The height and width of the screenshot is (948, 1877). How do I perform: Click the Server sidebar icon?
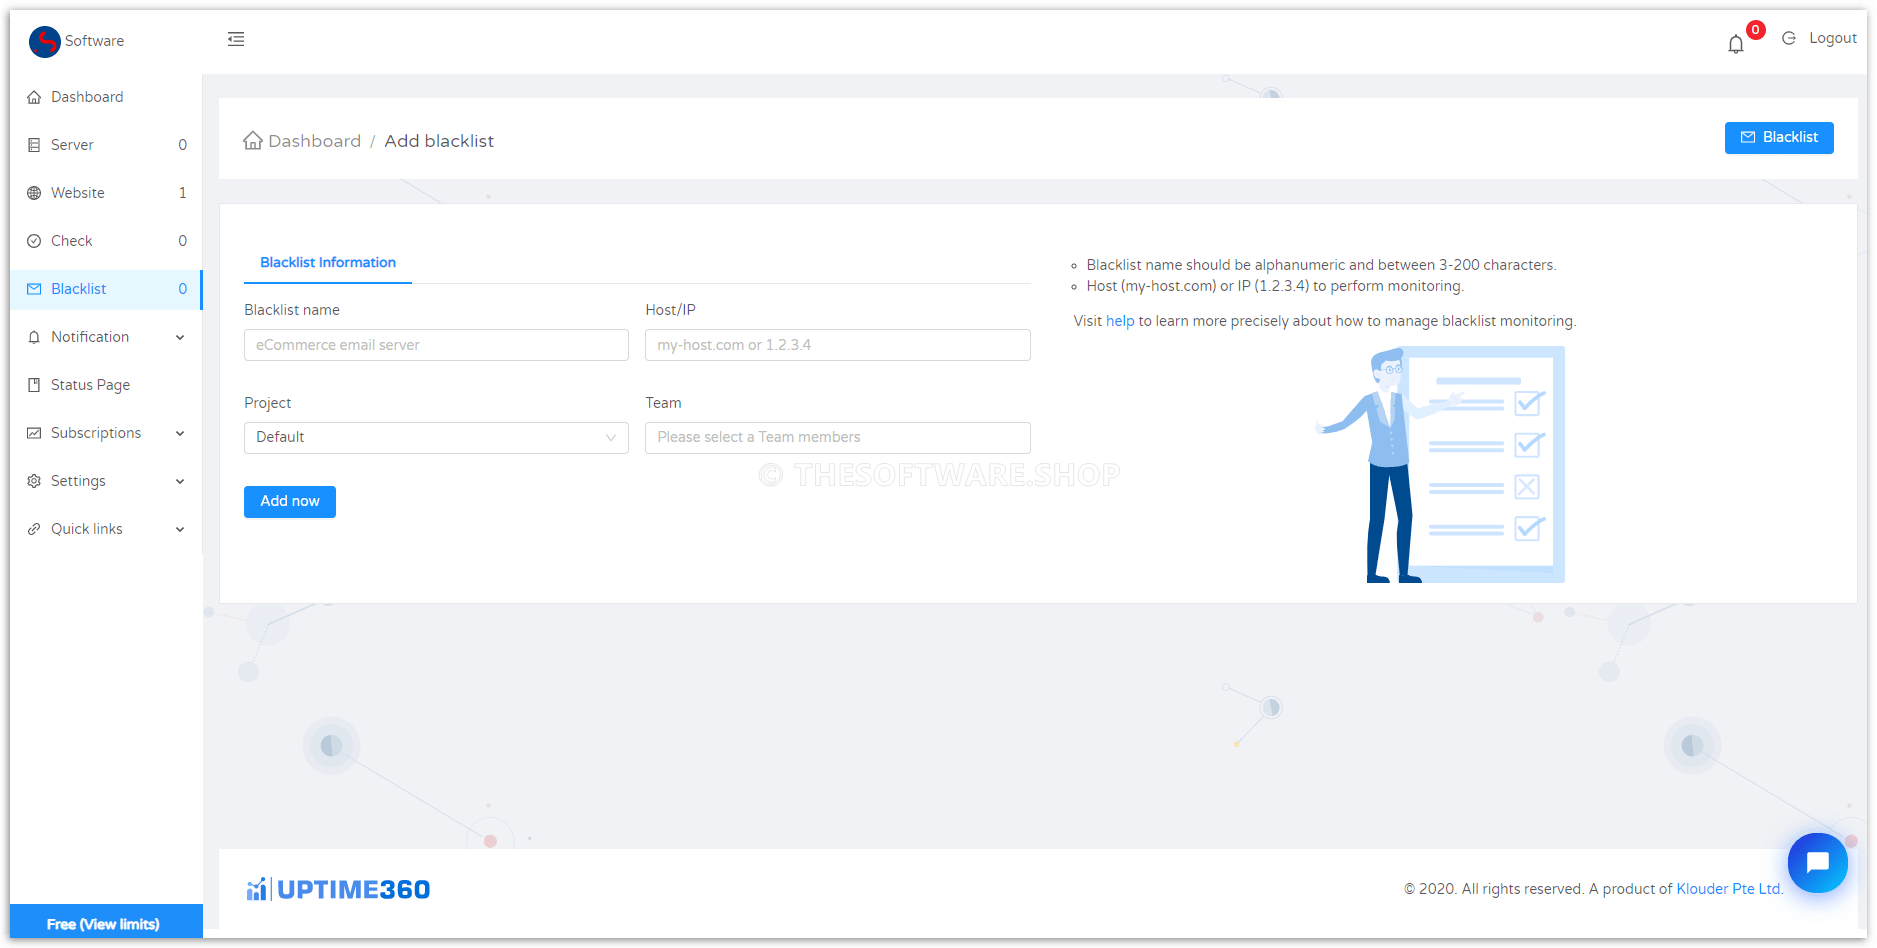click(34, 145)
